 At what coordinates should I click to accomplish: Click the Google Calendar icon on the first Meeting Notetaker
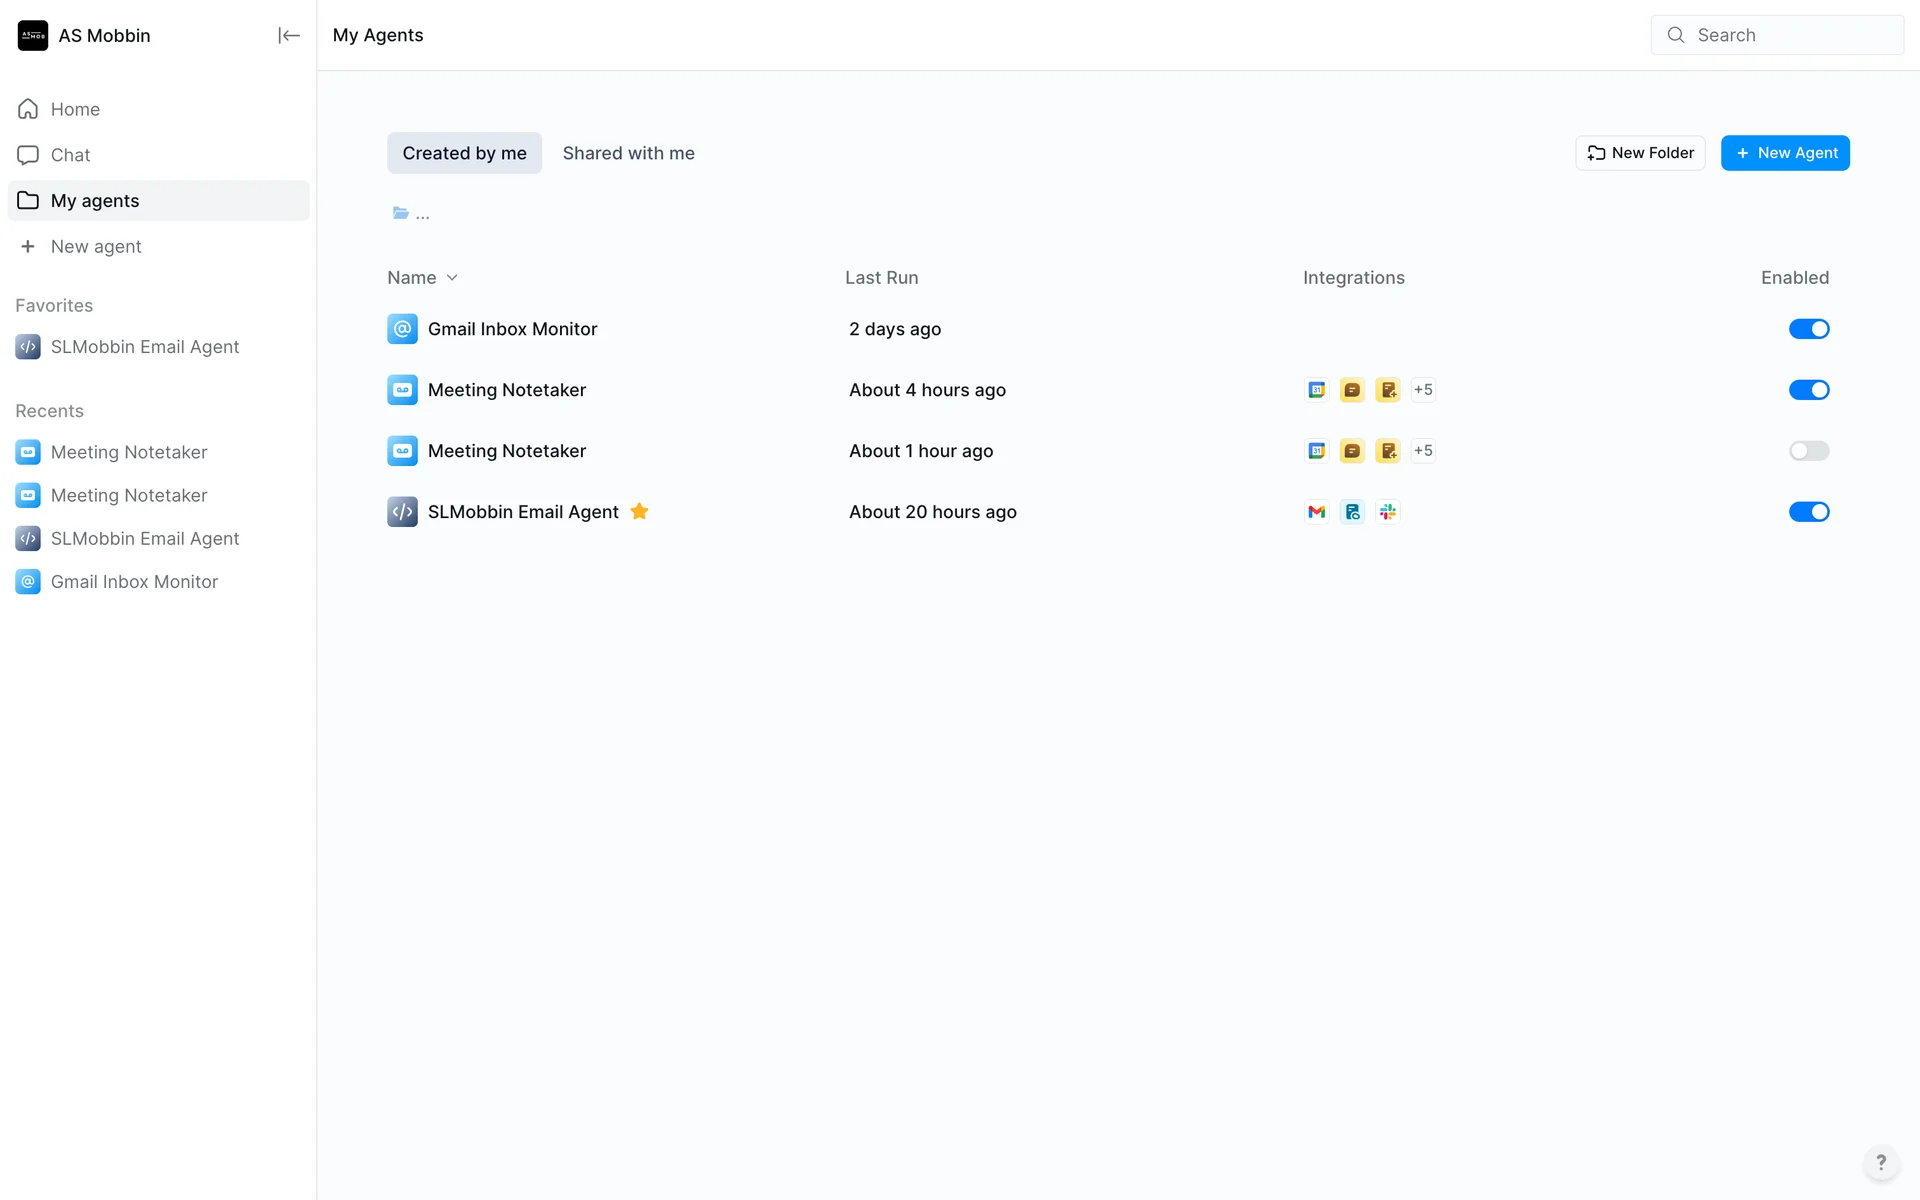coord(1316,390)
